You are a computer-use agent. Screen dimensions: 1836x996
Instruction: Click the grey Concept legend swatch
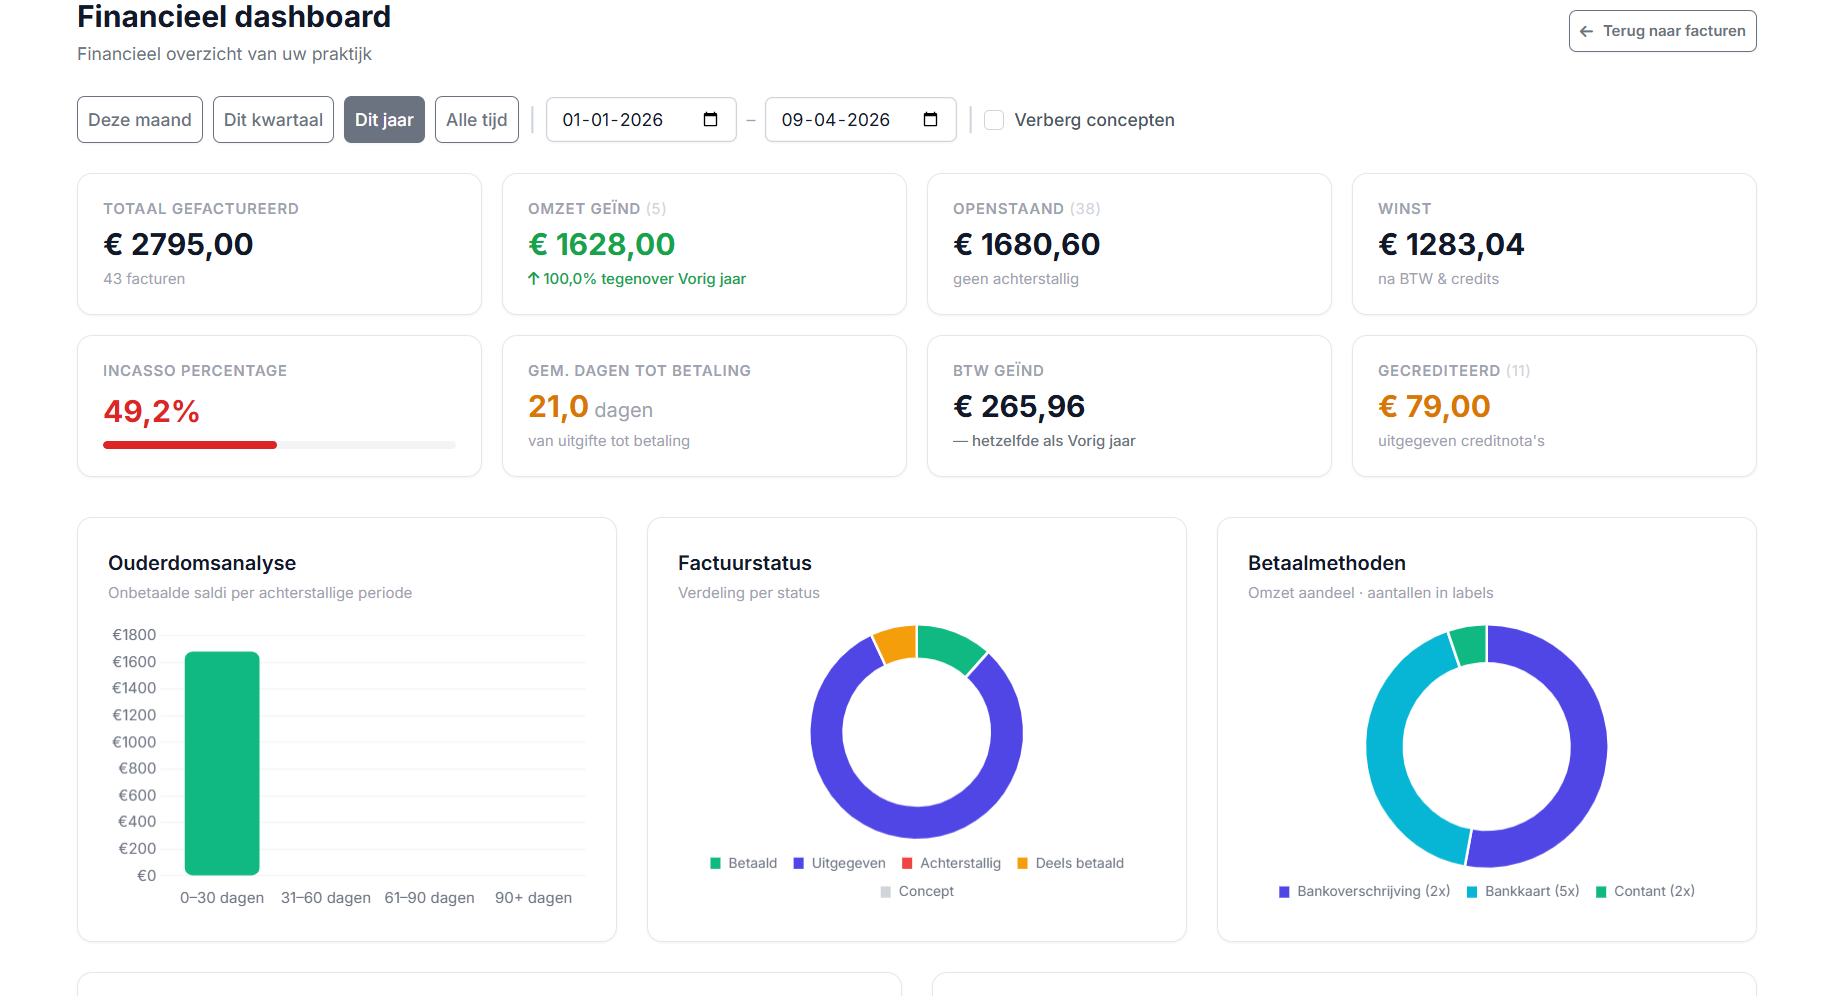[x=885, y=891]
